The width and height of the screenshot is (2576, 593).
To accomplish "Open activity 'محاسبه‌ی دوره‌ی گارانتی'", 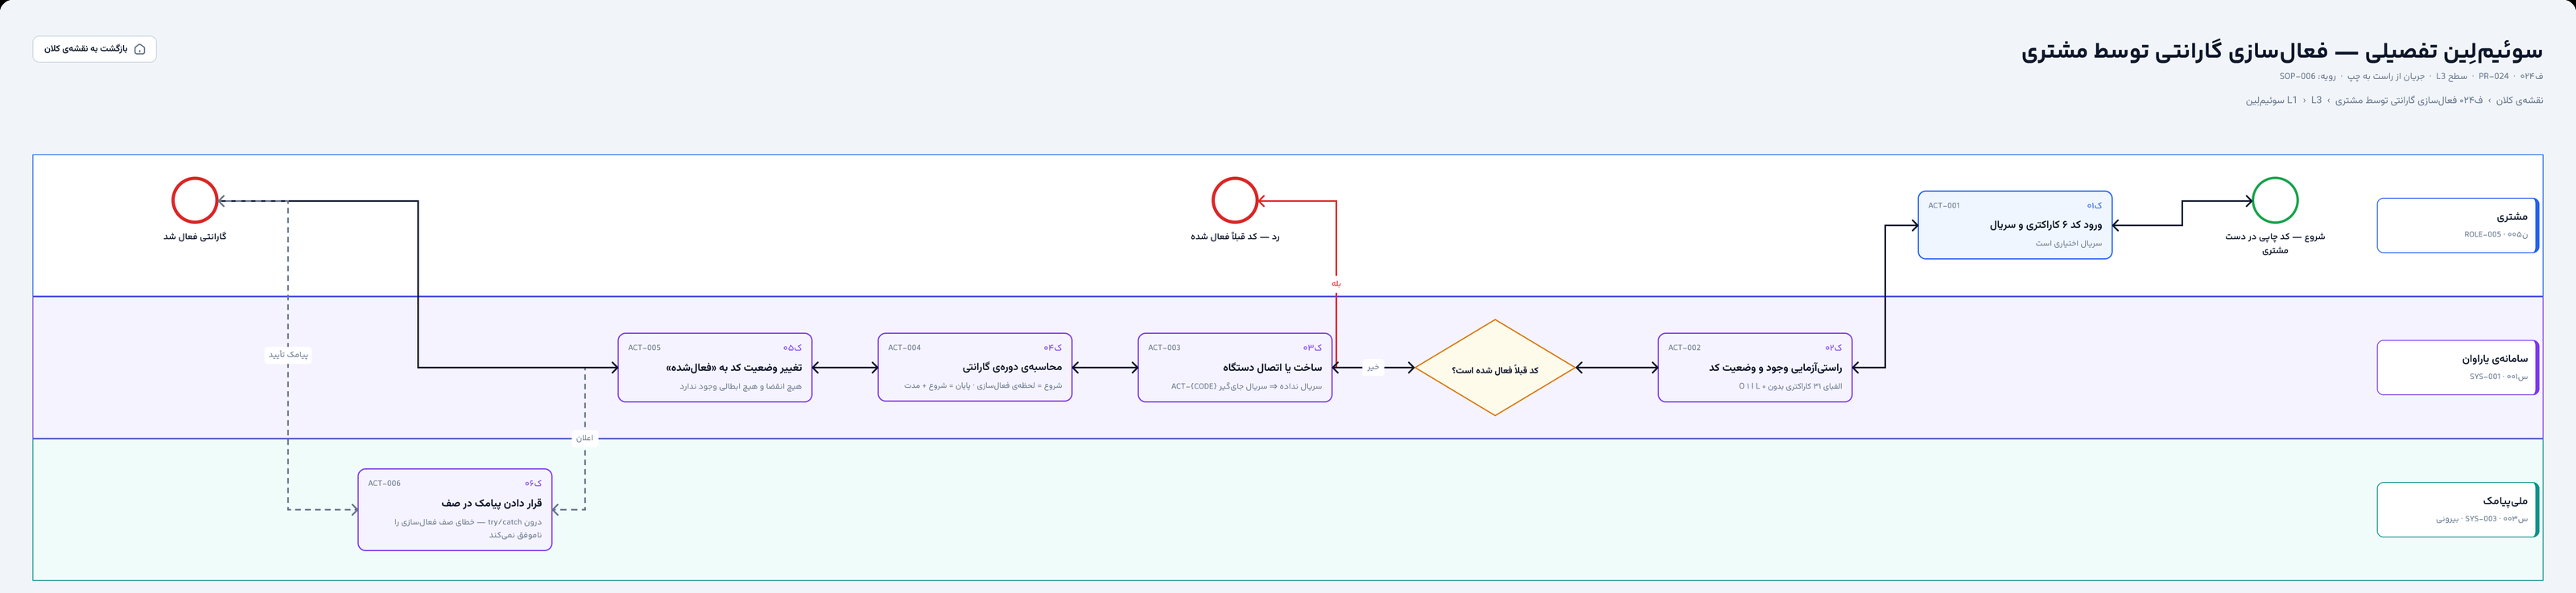I will pyautogui.click(x=975, y=367).
